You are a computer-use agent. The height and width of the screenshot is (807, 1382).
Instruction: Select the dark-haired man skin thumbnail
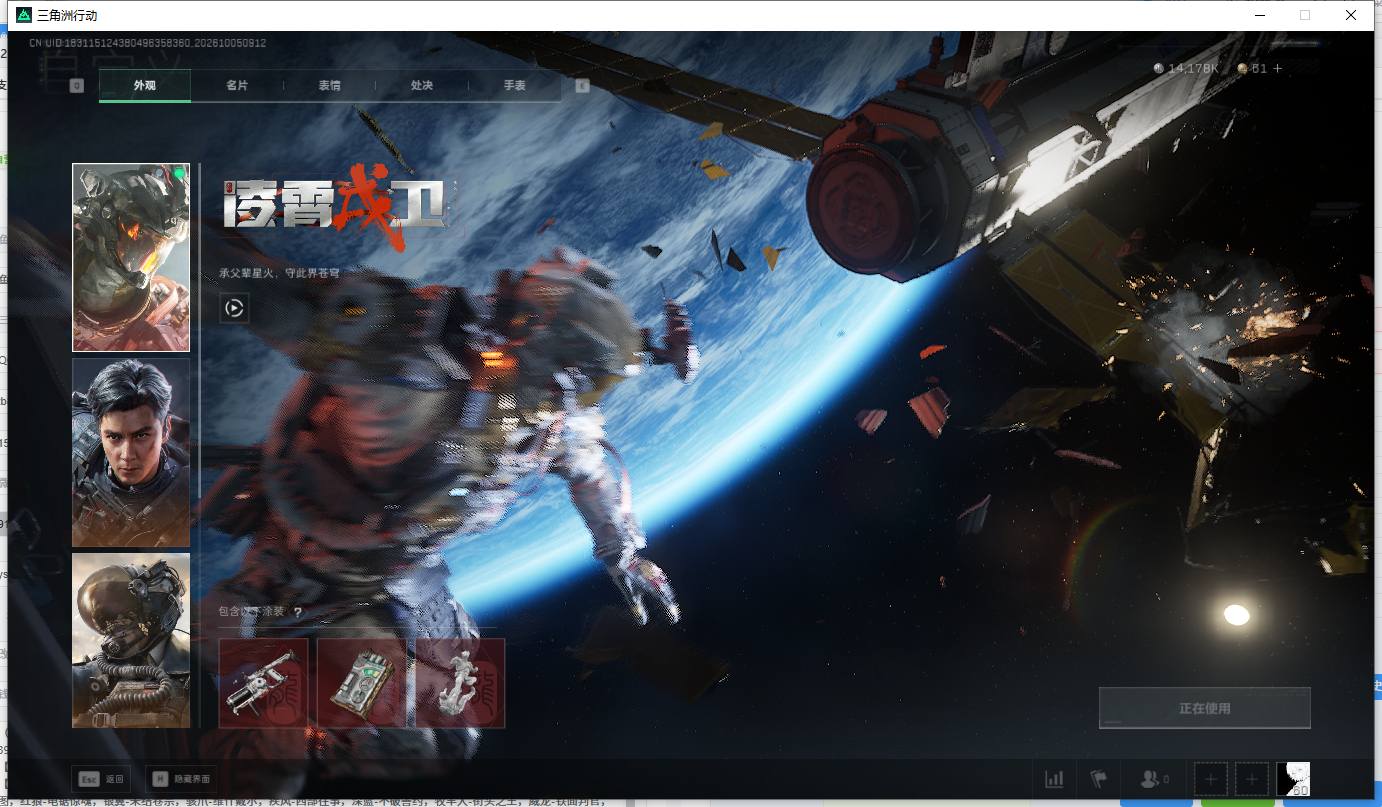(131, 452)
